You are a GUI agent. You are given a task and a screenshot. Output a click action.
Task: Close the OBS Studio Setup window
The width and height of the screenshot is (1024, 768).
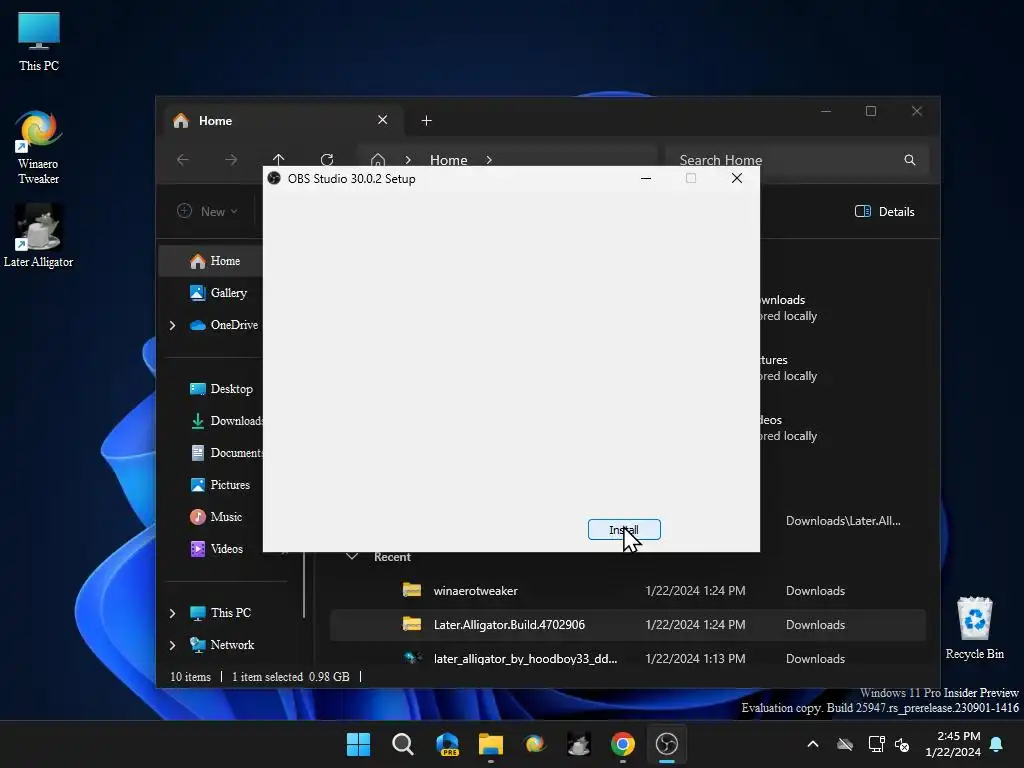pos(737,178)
